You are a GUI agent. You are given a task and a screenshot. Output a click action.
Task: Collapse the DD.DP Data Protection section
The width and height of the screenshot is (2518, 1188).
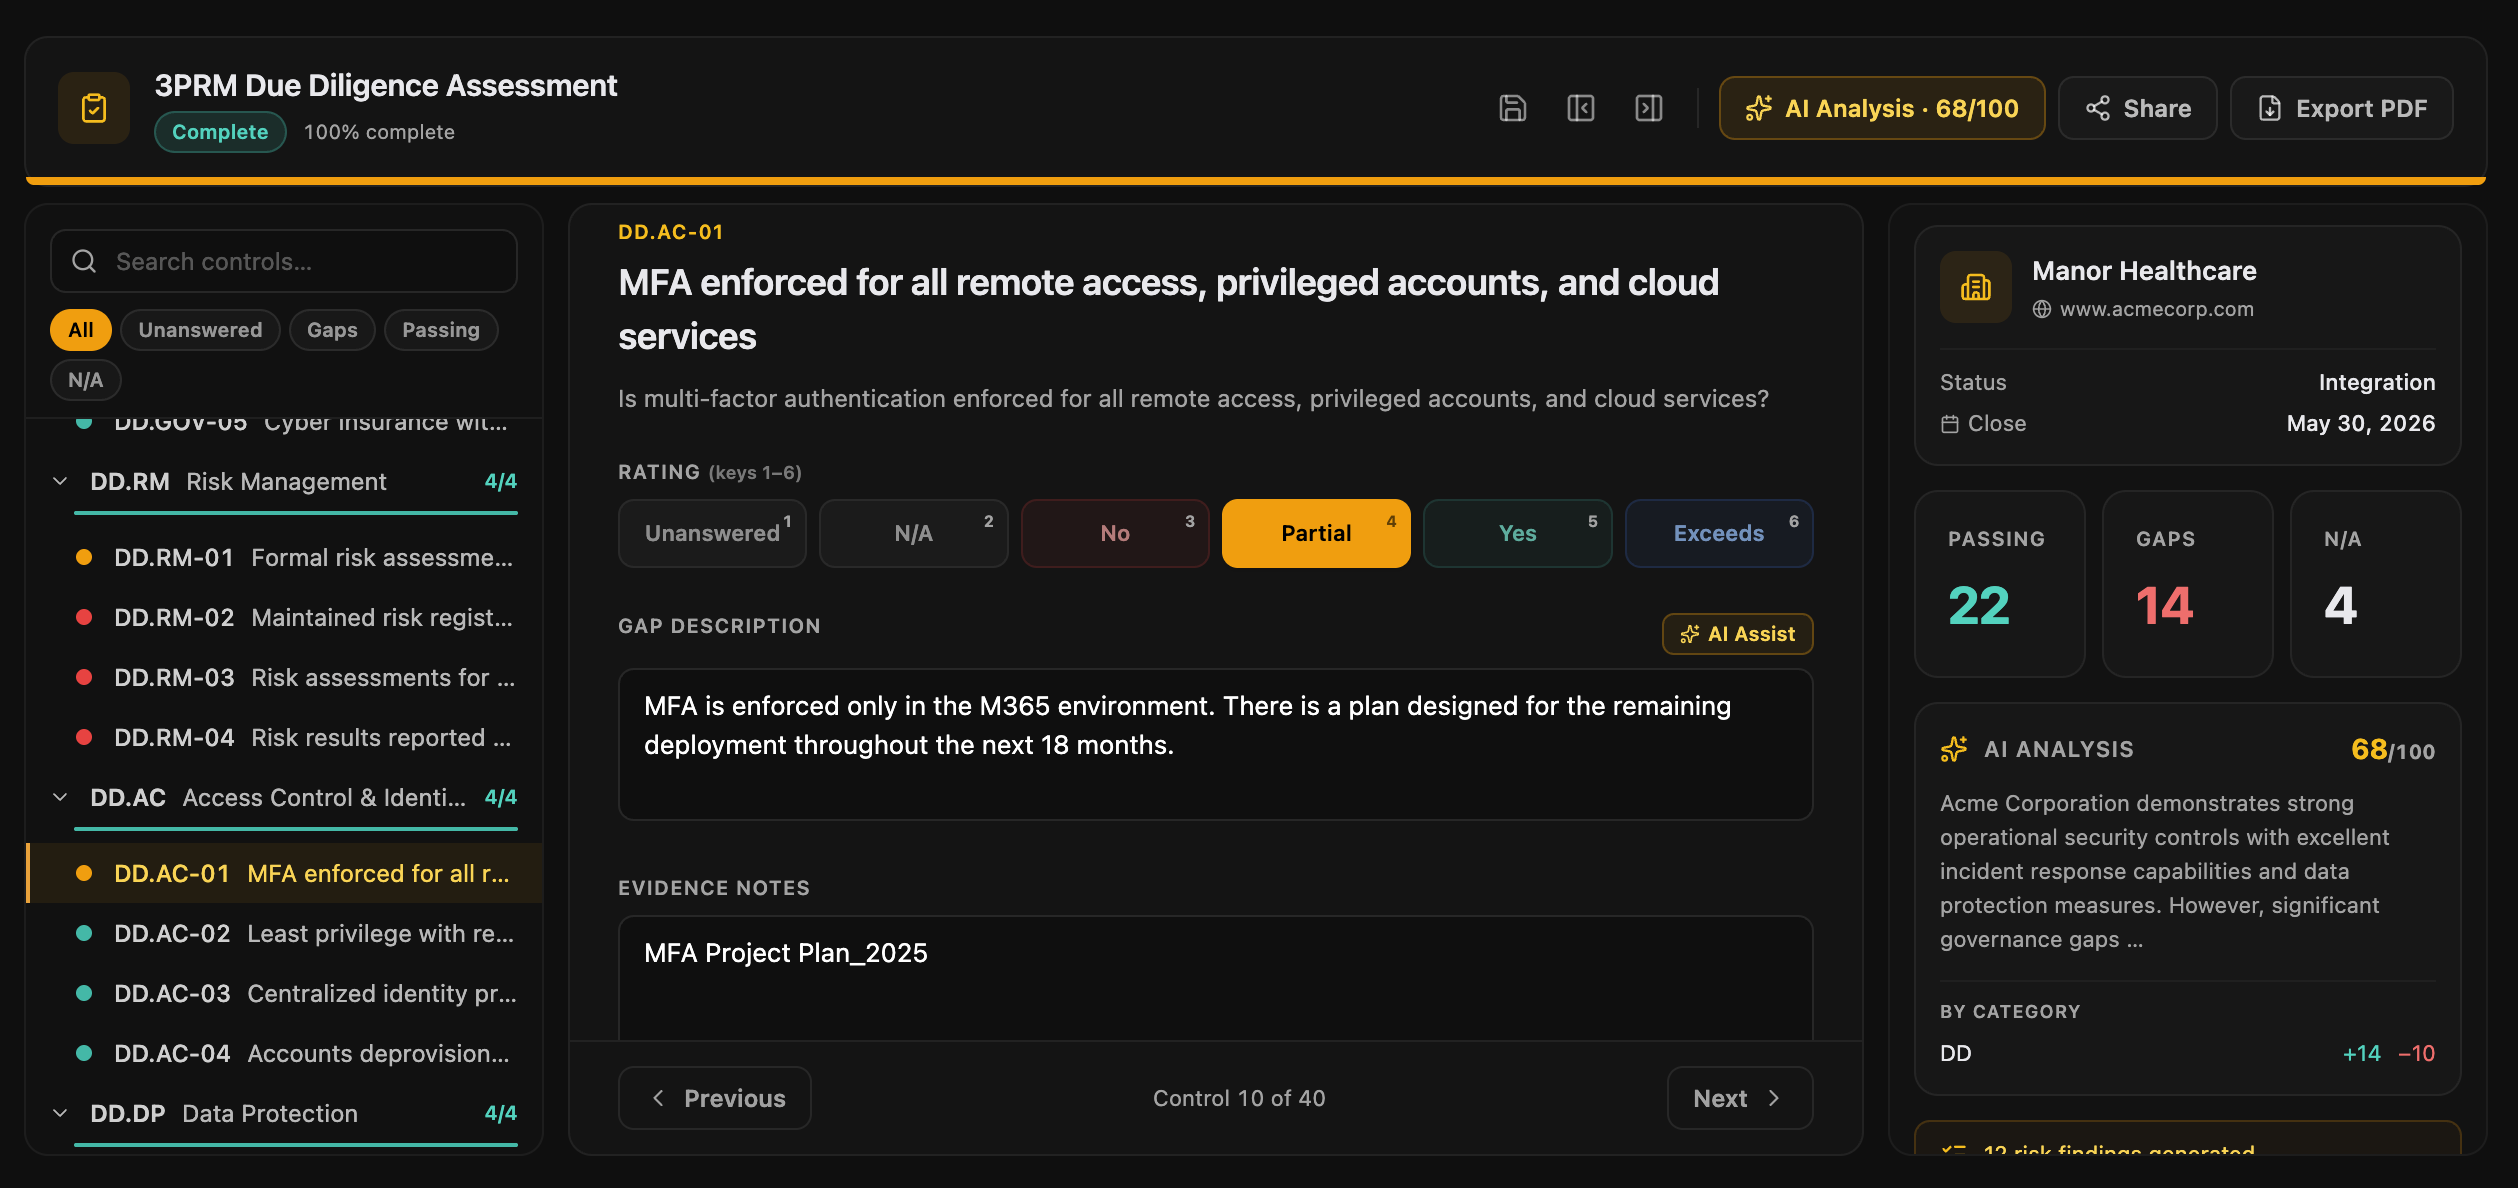[60, 1113]
